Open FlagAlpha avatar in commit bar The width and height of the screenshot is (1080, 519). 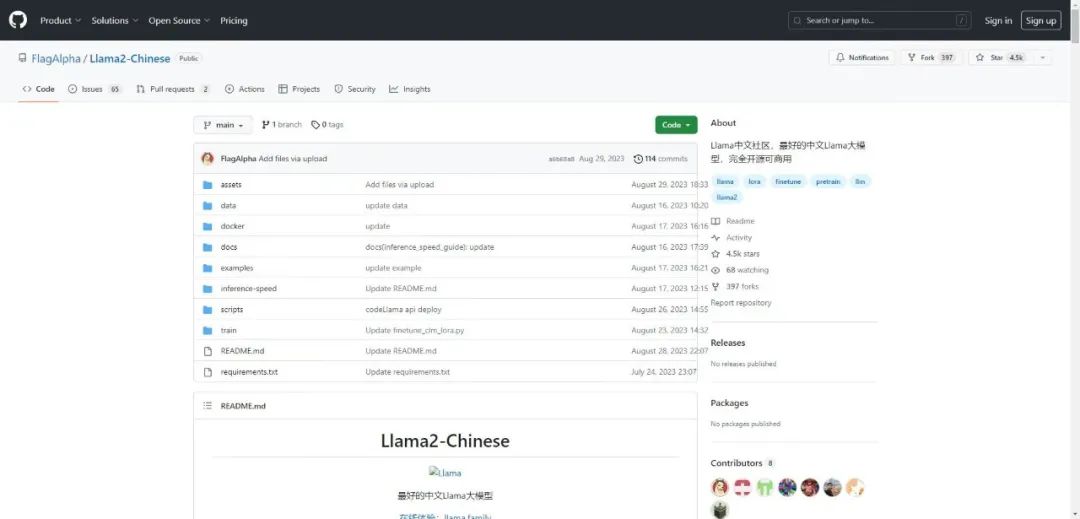coord(207,158)
